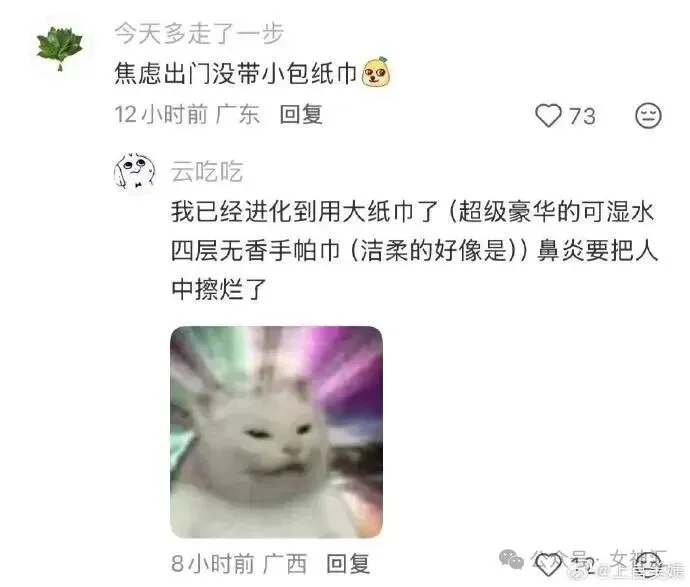Click the dislike icon on 云吃吃's reply

650,564
